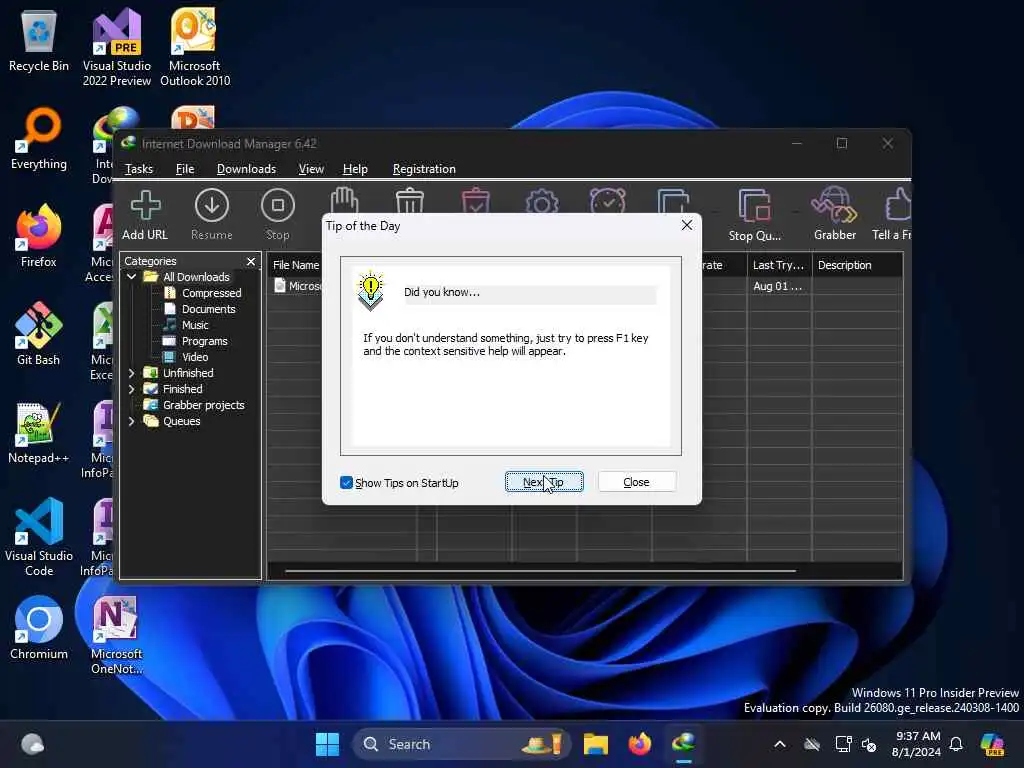The image size is (1024, 768).
Task: Click the weather widget in taskbar
Action: coord(32,744)
